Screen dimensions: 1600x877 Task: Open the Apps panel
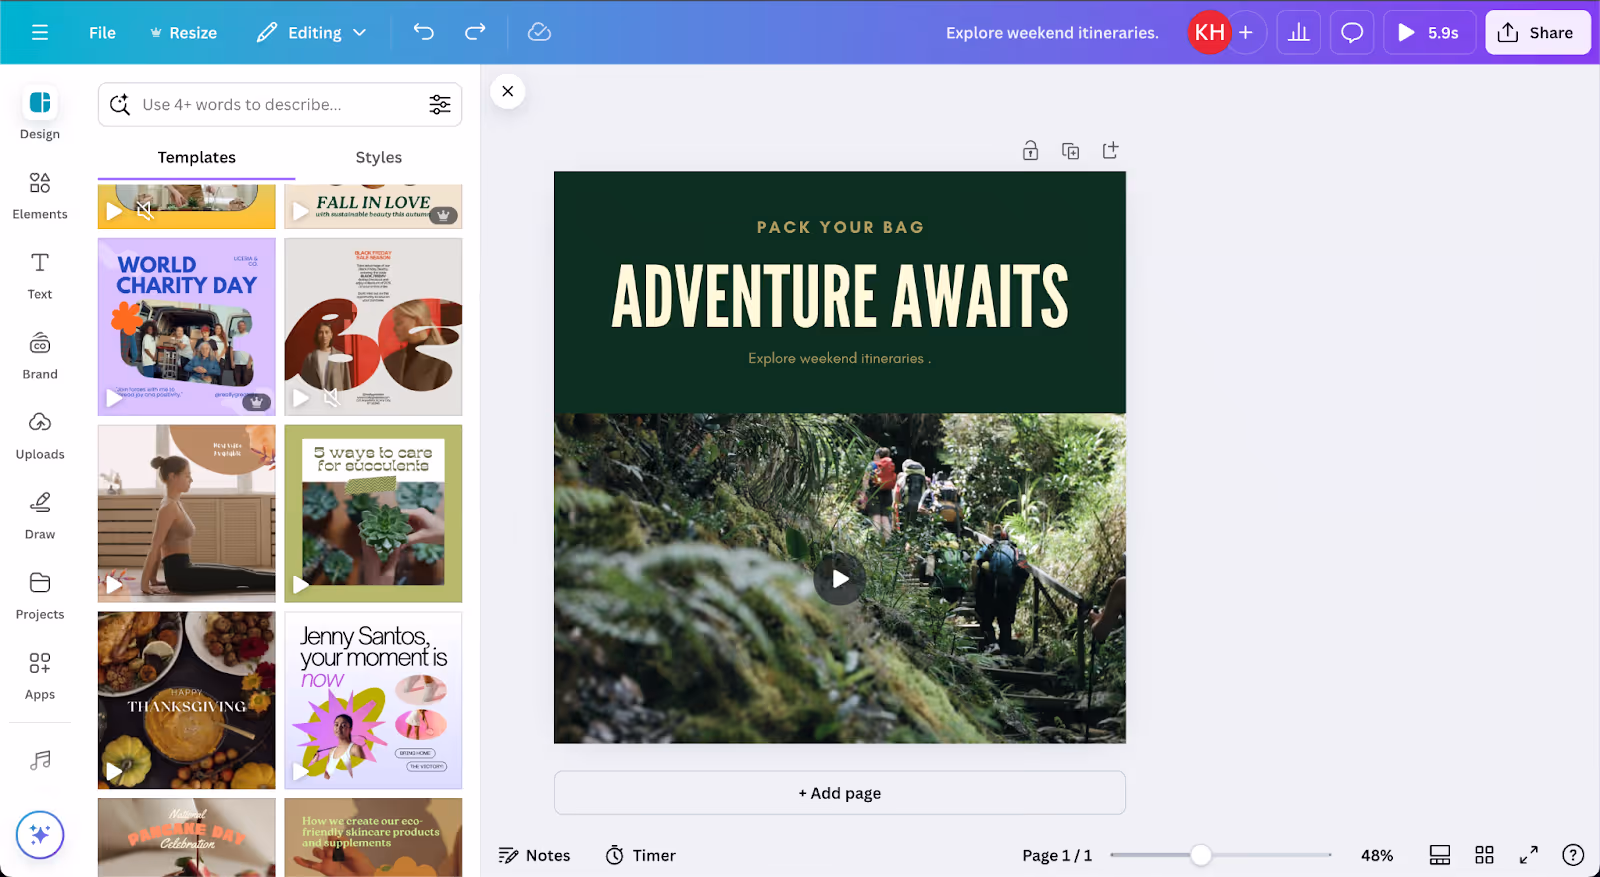click(x=40, y=675)
